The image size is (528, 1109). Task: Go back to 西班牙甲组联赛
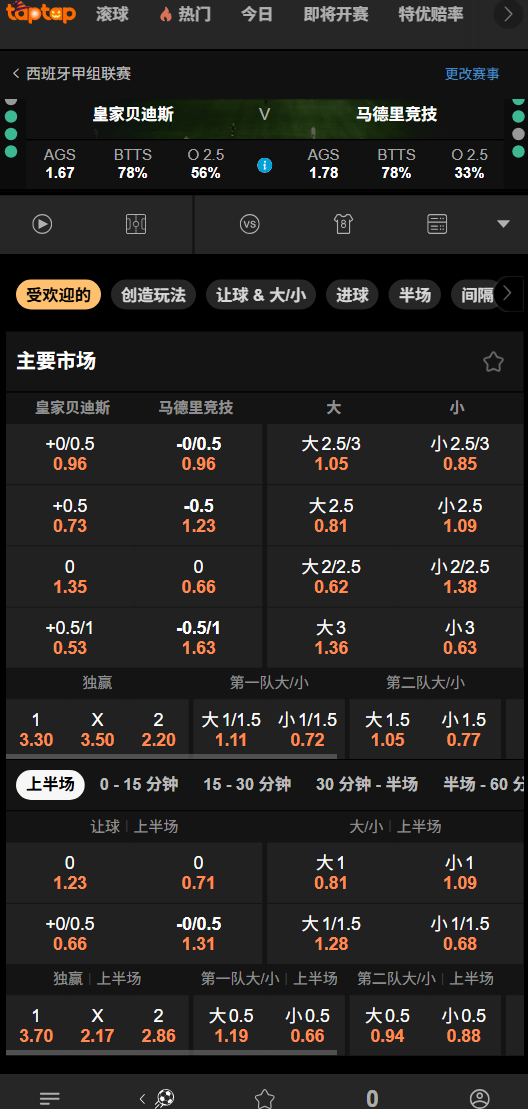point(71,74)
